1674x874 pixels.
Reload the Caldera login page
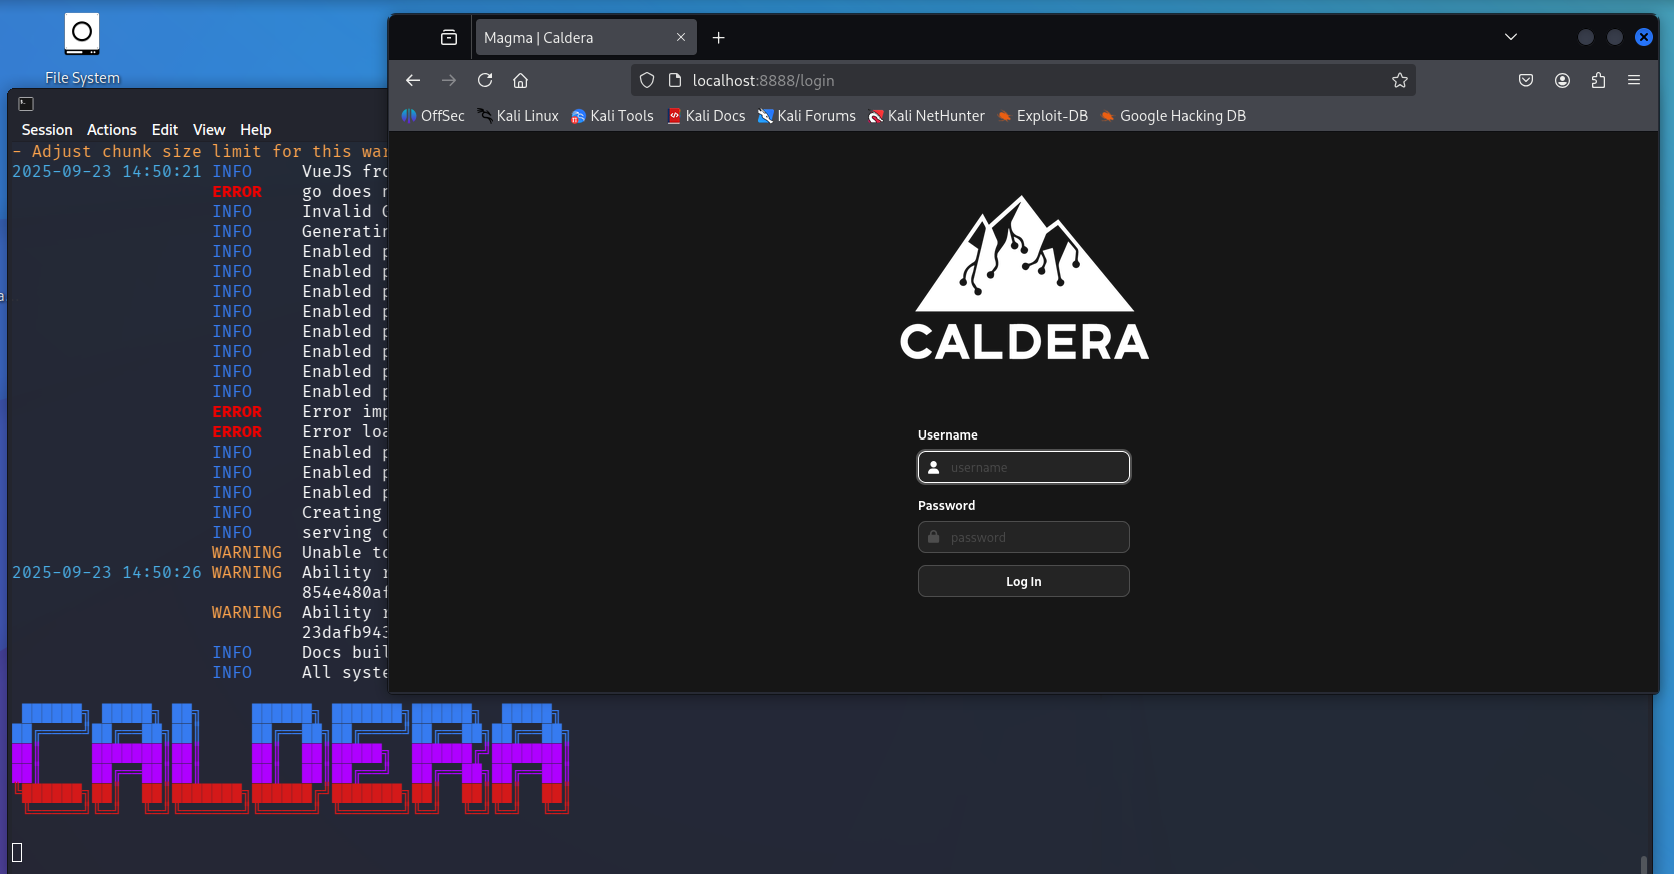485,80
